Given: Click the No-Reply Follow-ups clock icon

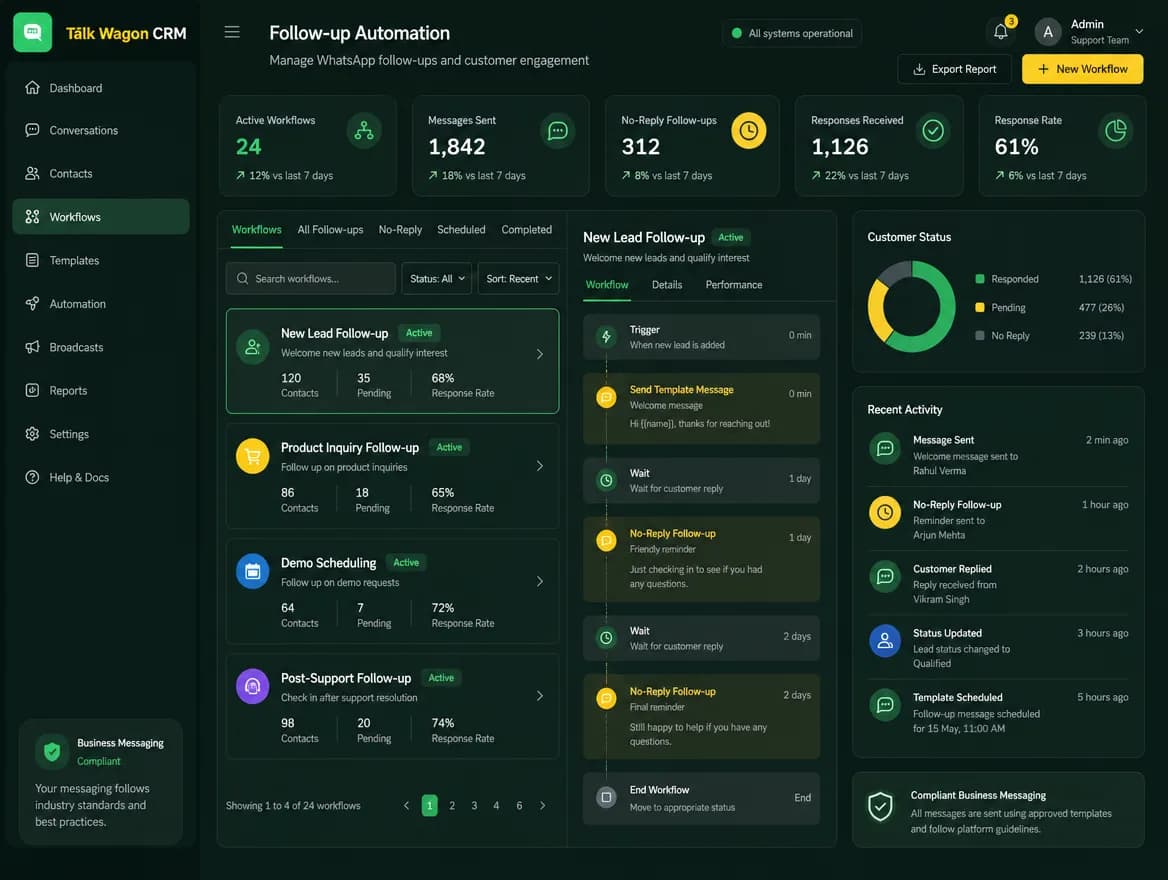Looking at the screenshot, I should click(x=748, y=130).
